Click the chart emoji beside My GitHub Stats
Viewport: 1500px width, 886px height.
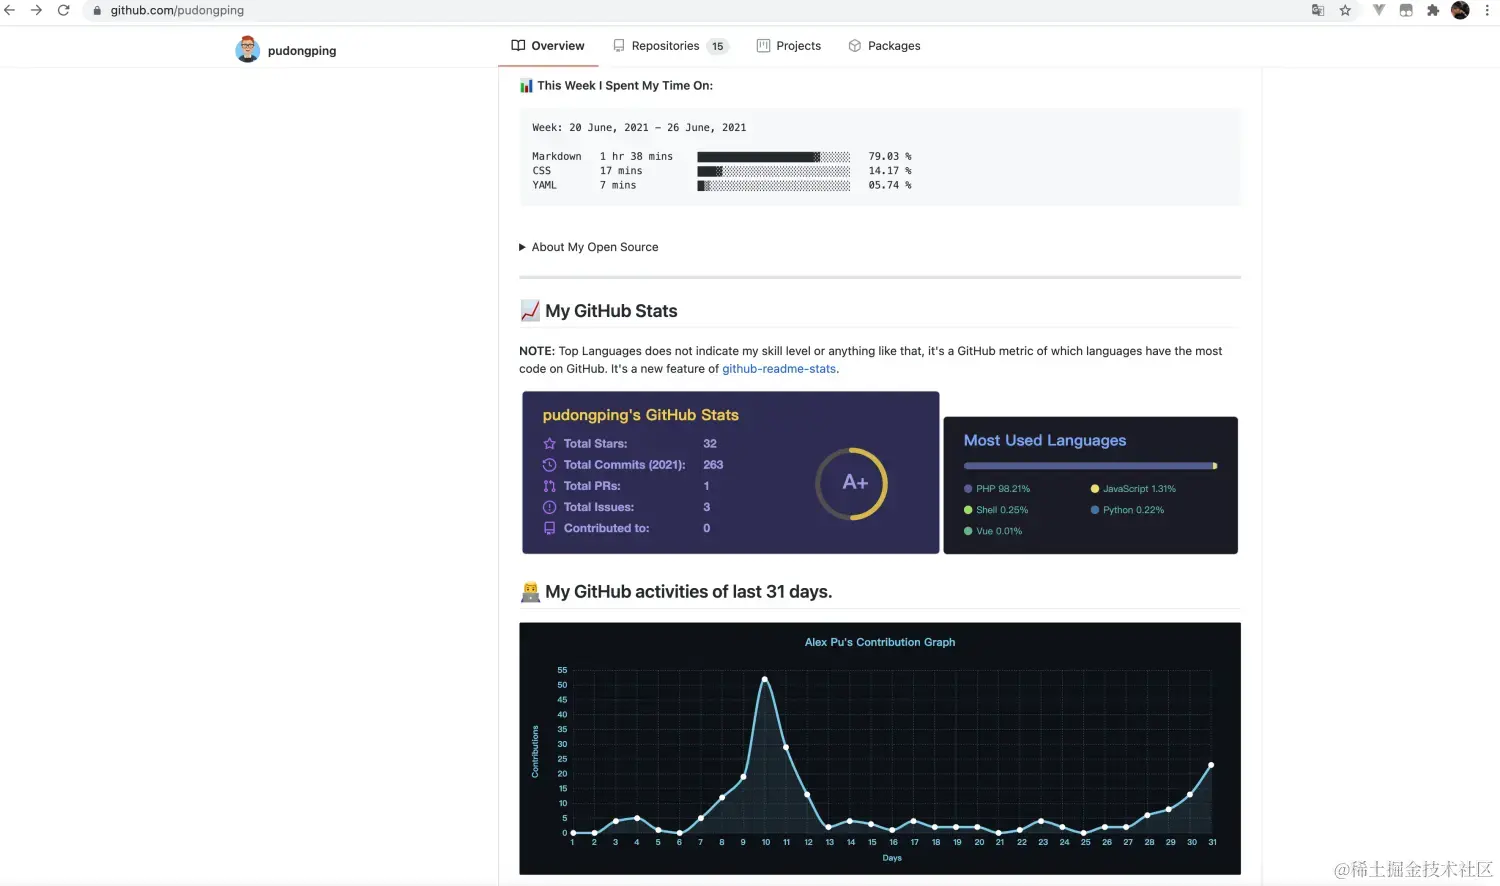[530, 311]
